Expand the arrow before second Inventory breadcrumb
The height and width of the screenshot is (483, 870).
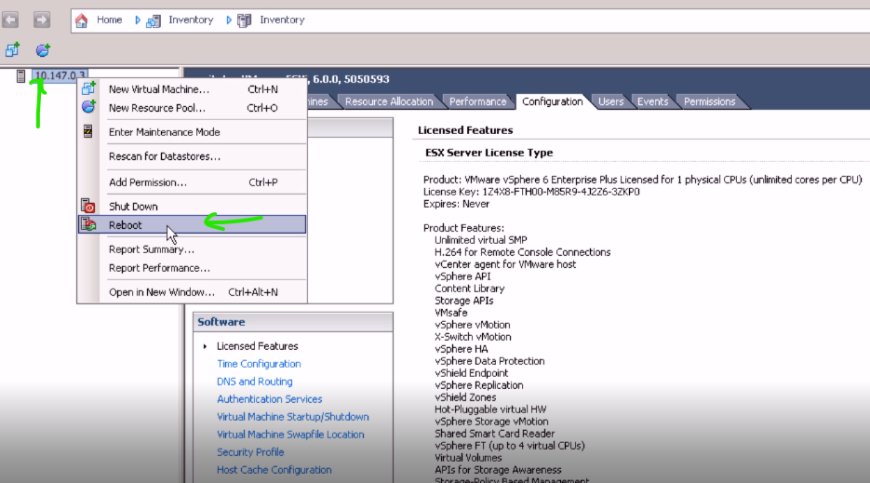point(228,21)
